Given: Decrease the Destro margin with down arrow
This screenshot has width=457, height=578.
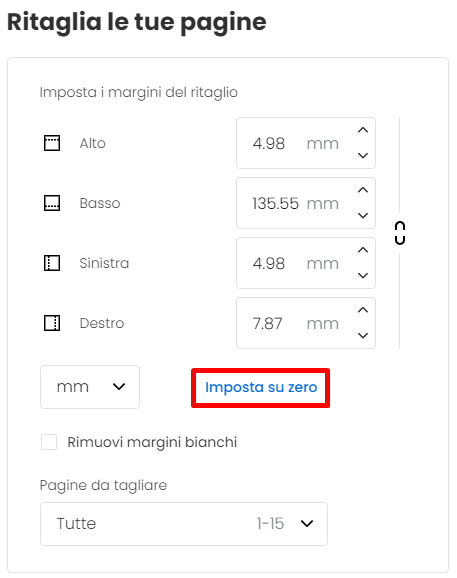Looking at the screenshot, I should pos(363,336).
